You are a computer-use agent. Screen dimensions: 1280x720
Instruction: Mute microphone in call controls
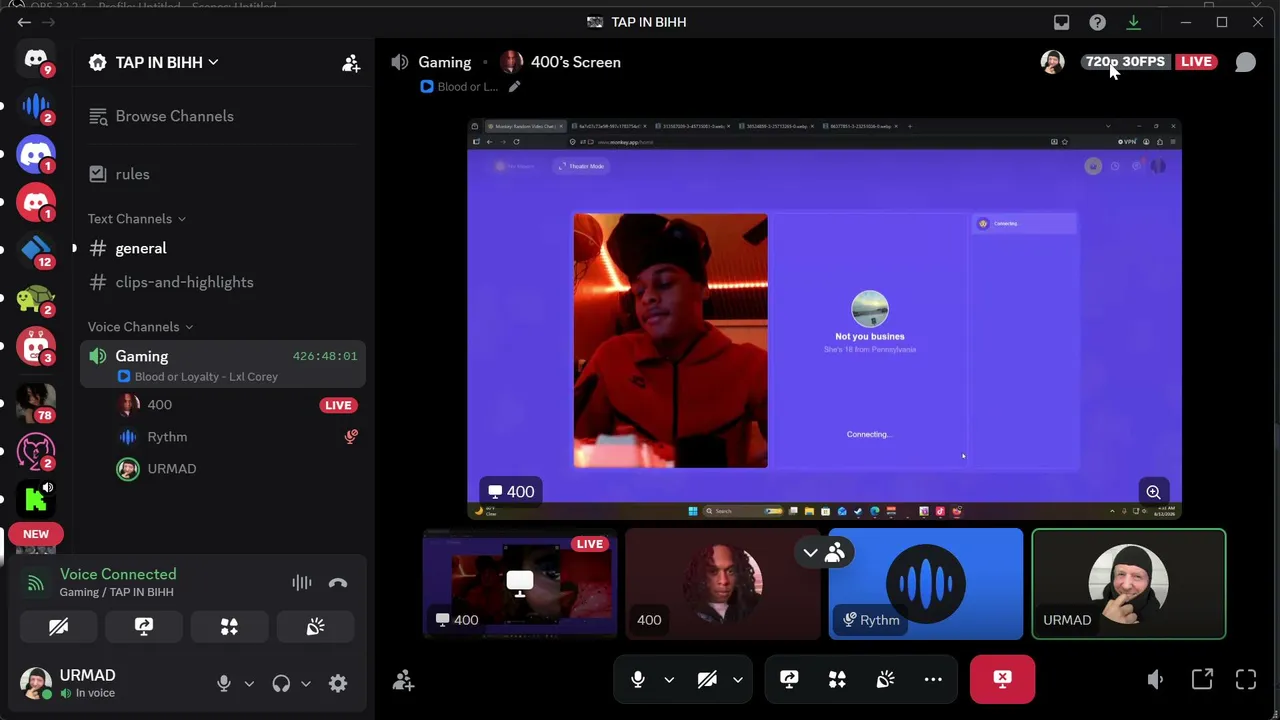point(638,680)
